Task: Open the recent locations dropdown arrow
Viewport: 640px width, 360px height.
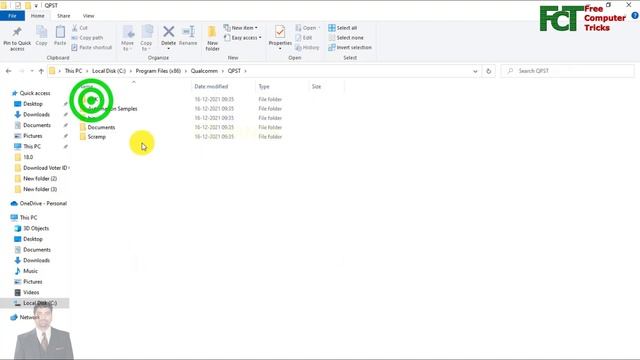Action: point(32,71)
